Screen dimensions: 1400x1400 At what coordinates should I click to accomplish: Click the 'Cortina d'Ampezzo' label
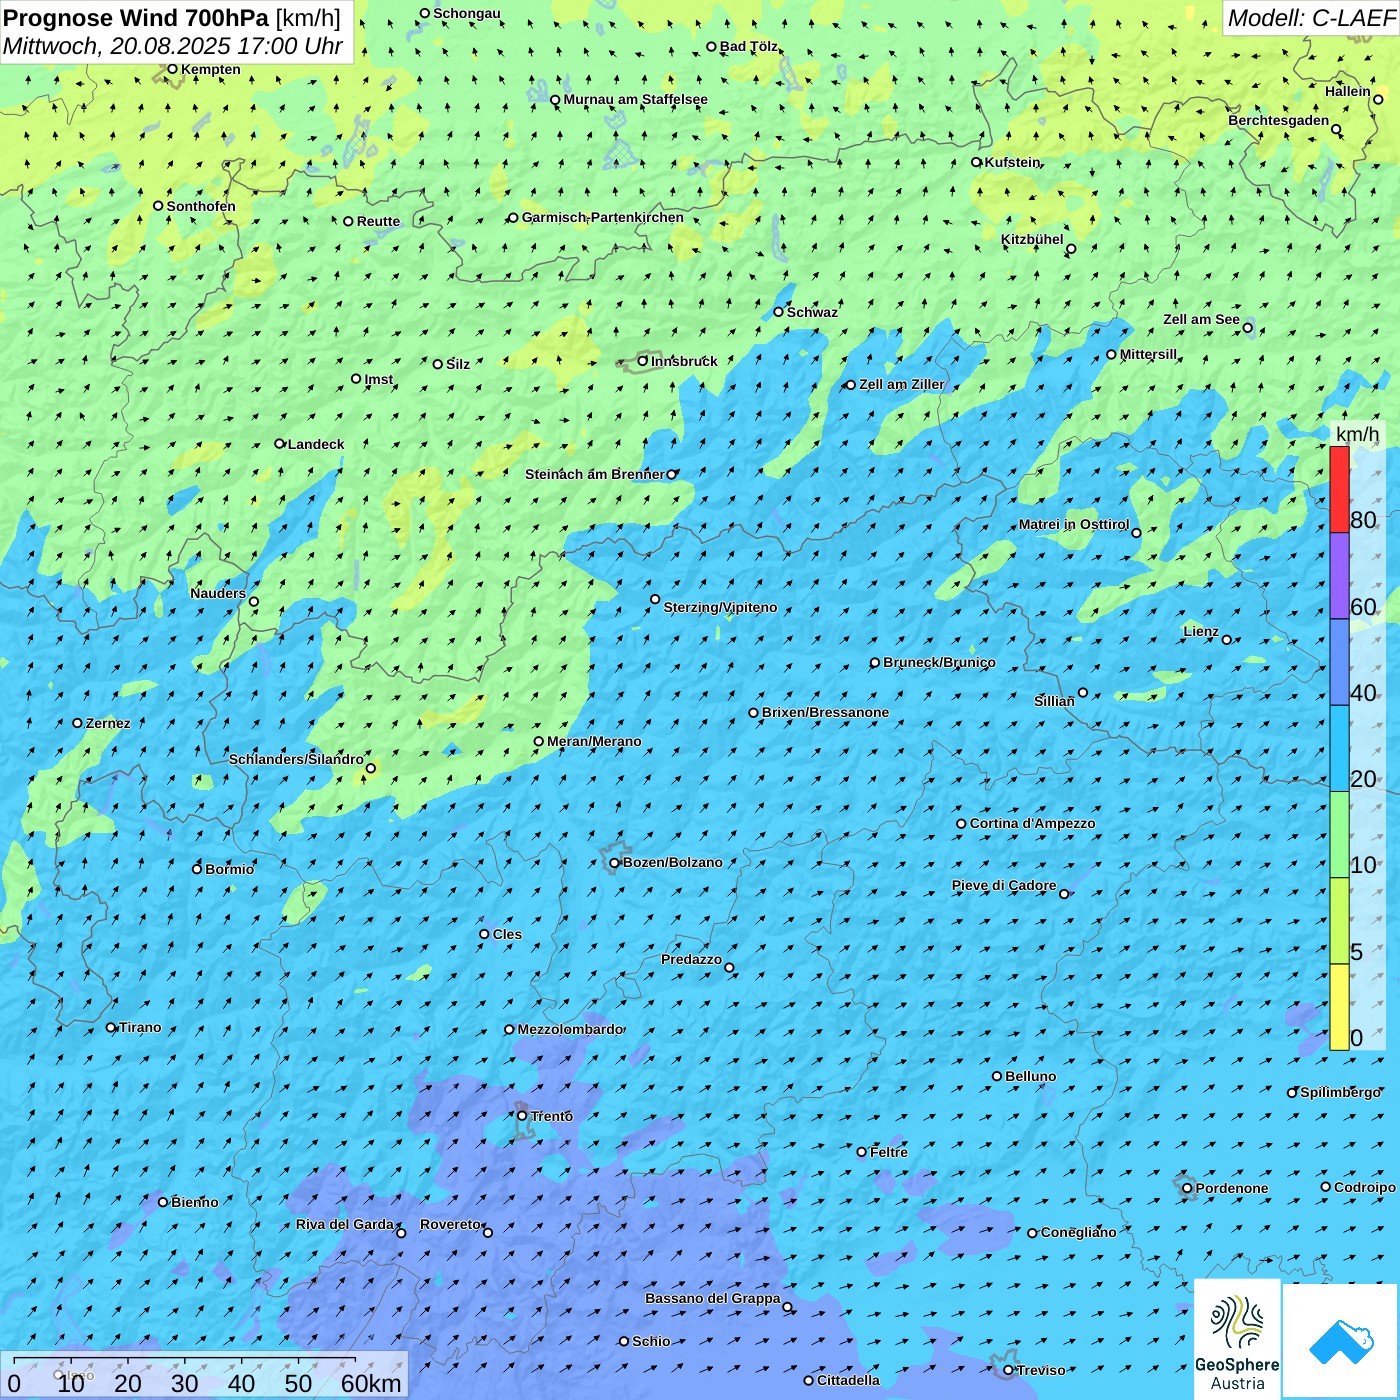pos(1032,823)
